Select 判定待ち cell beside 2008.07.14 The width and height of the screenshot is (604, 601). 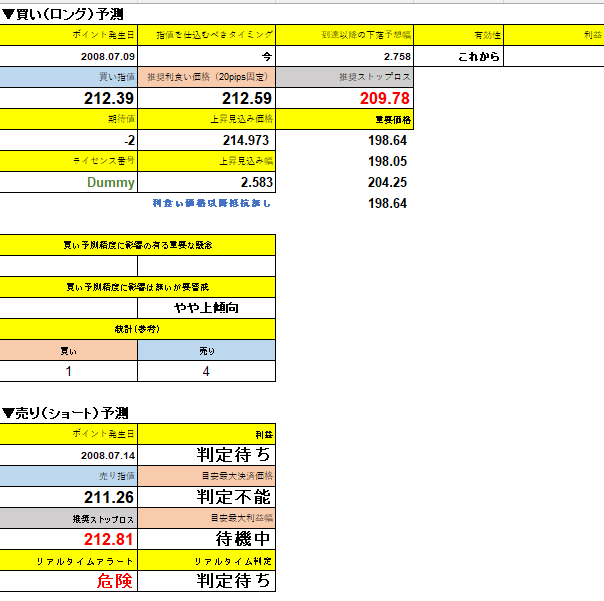206,455
